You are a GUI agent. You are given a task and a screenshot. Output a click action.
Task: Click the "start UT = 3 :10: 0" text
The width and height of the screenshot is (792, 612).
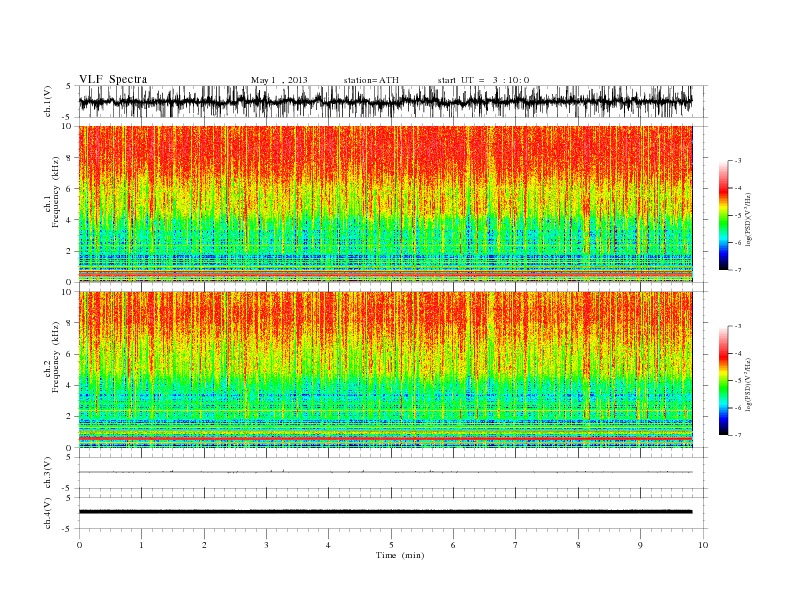coord(483,80)
